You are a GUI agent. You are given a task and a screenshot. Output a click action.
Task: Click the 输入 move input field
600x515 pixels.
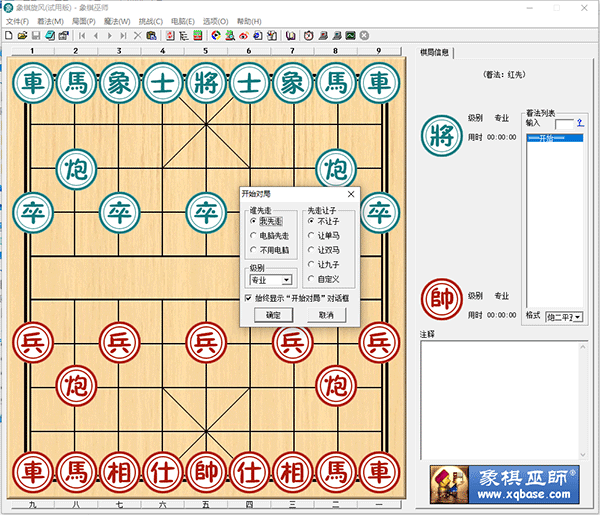click(x=564, y=124)
